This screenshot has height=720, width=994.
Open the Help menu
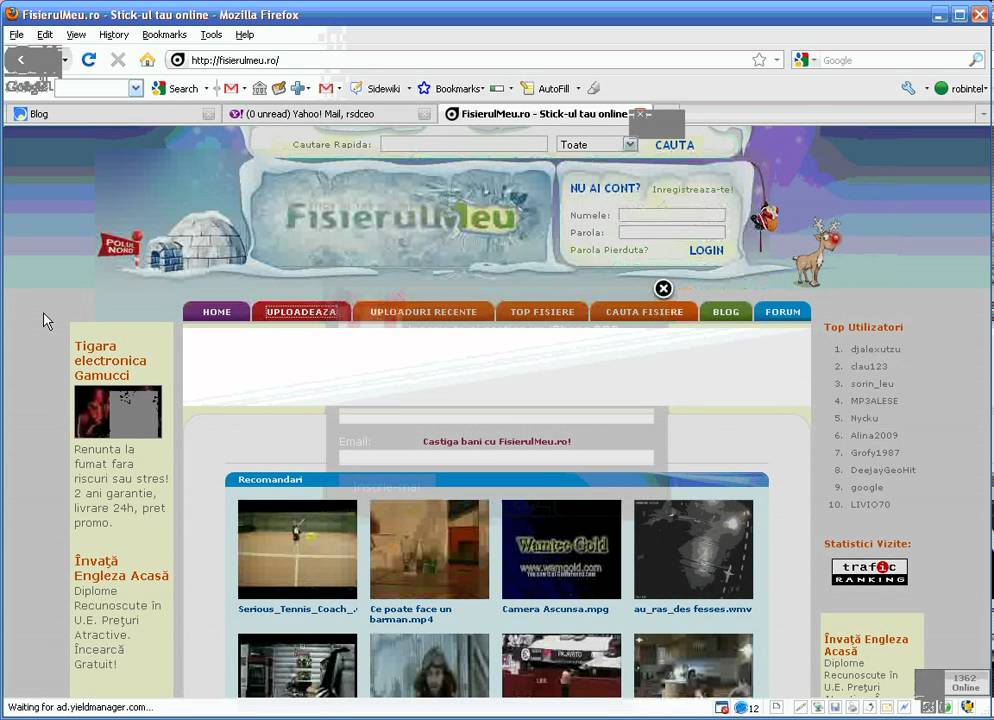(x=245, y=35)
